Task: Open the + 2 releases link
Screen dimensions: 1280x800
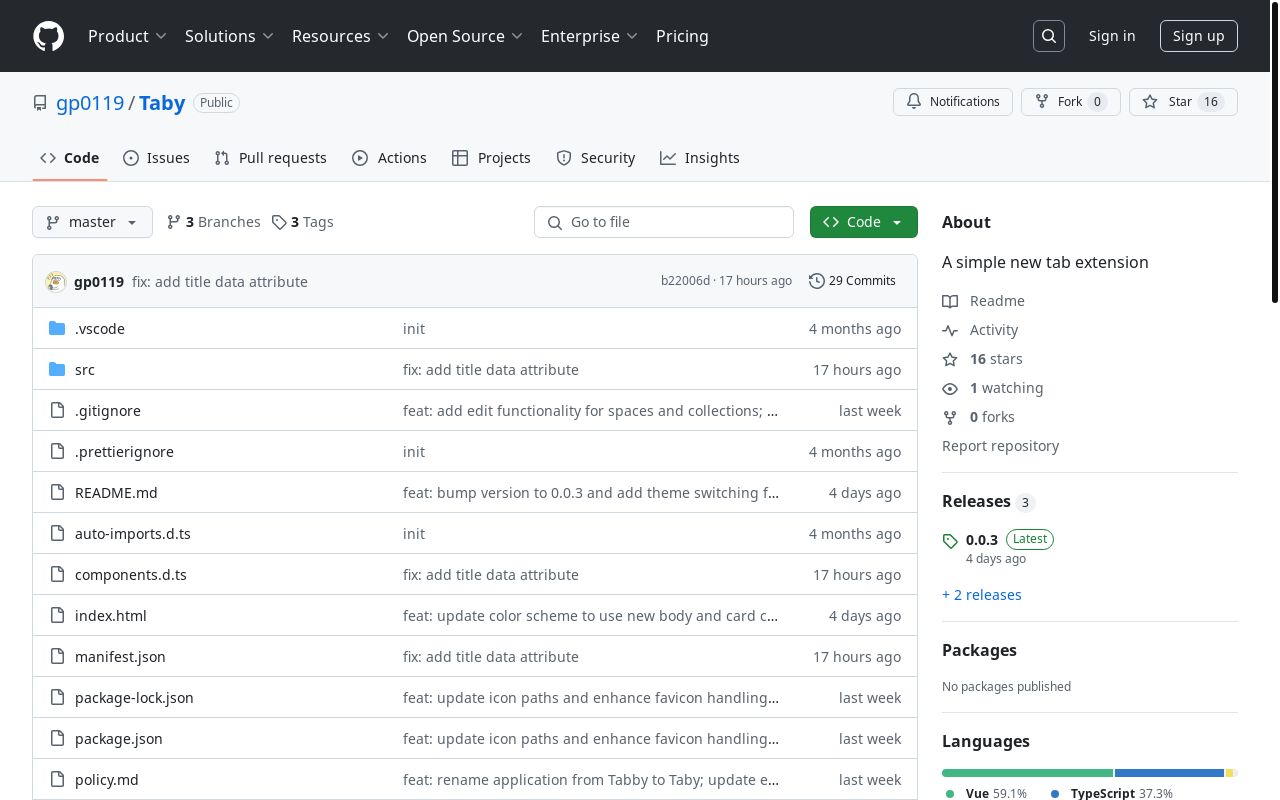Action: (981, 595)
